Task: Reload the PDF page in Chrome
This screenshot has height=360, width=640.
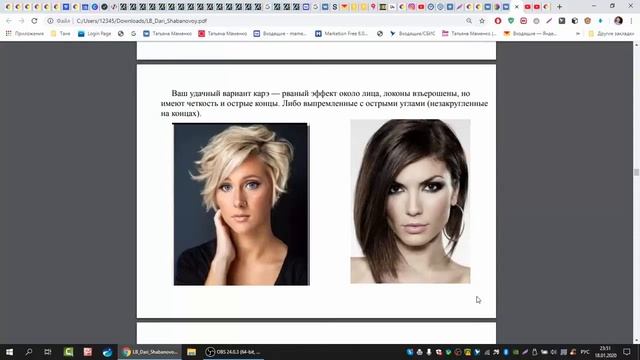Action: [34, 21]
